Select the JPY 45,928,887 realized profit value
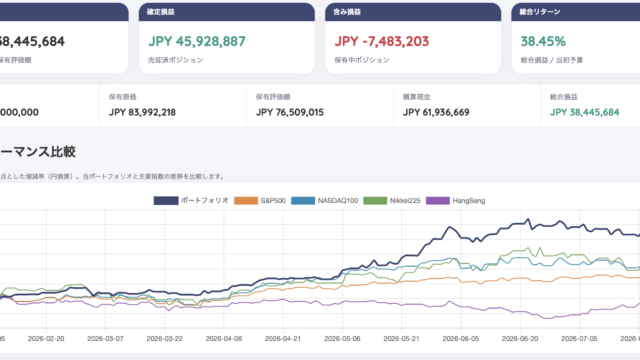Image resolution: width=640 pixels, height=360 pixels. 197,41
